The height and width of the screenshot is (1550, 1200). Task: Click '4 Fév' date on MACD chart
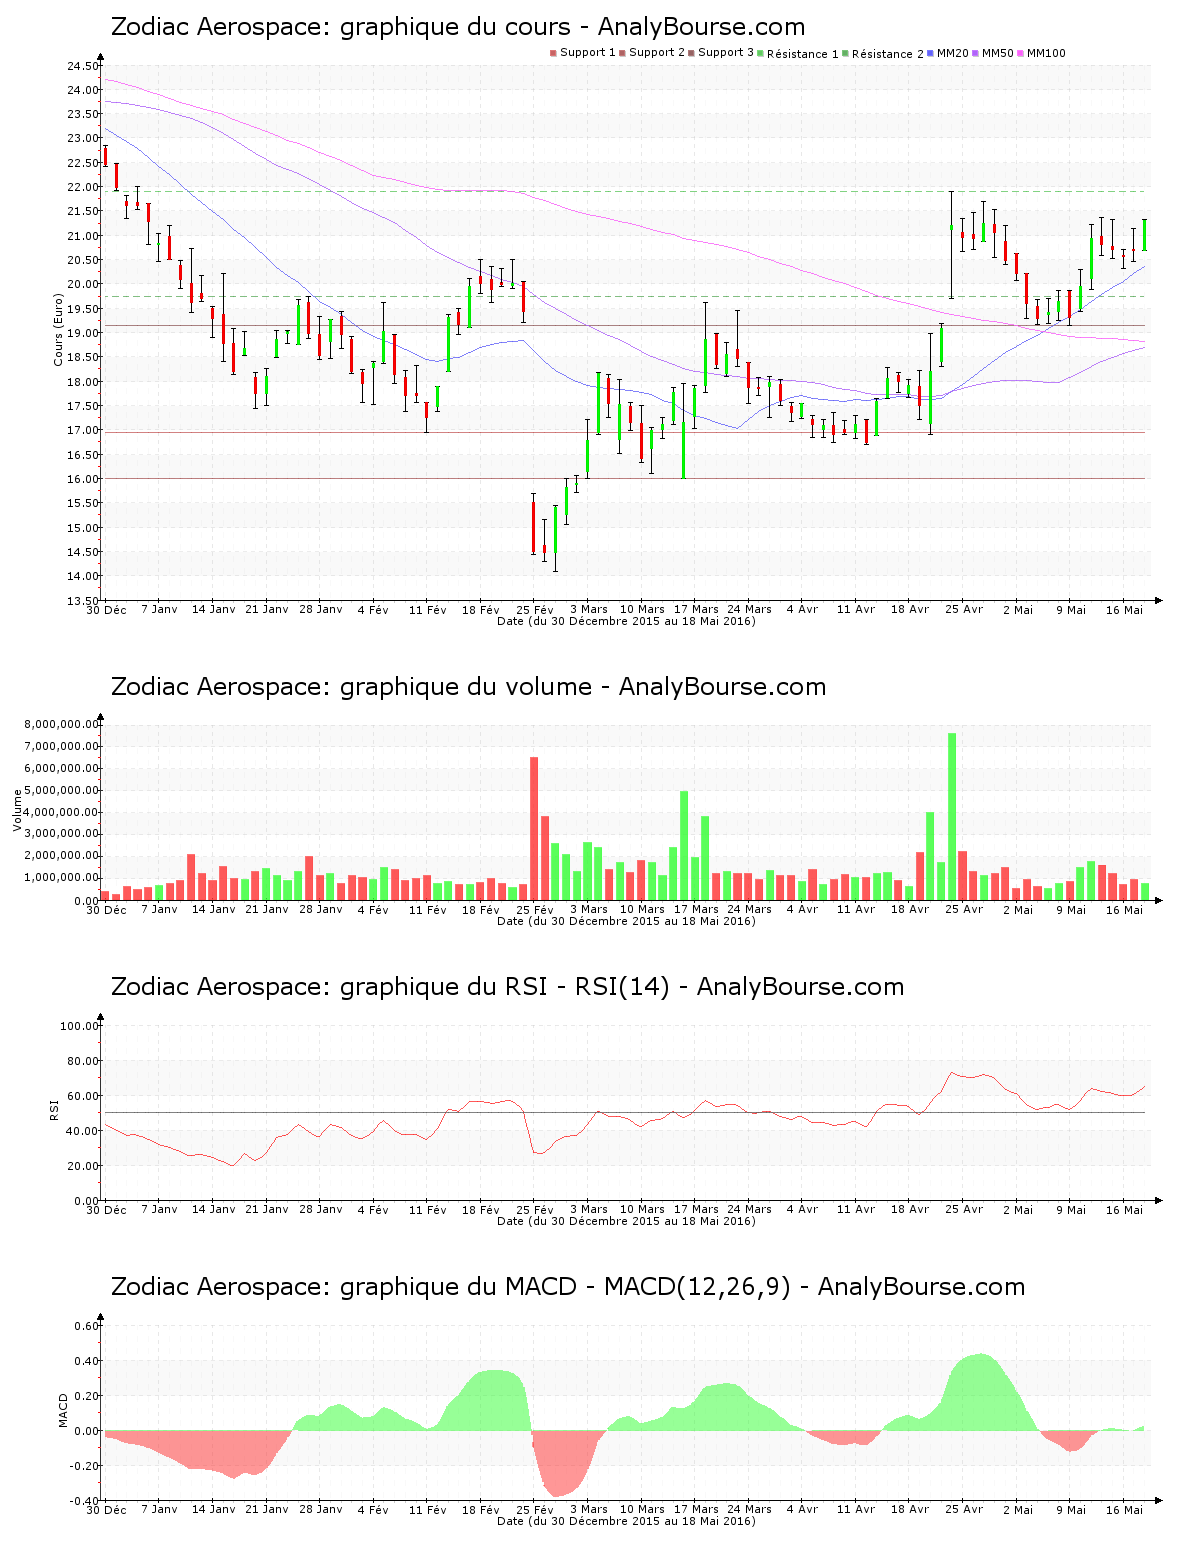click(x=374, y=1509)
